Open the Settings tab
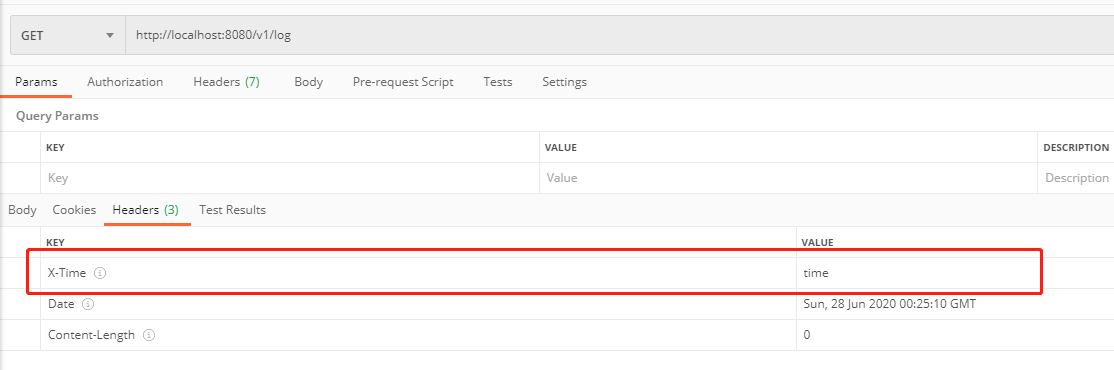This screenshot has width=1114, height=370. [x=565, y=82]
